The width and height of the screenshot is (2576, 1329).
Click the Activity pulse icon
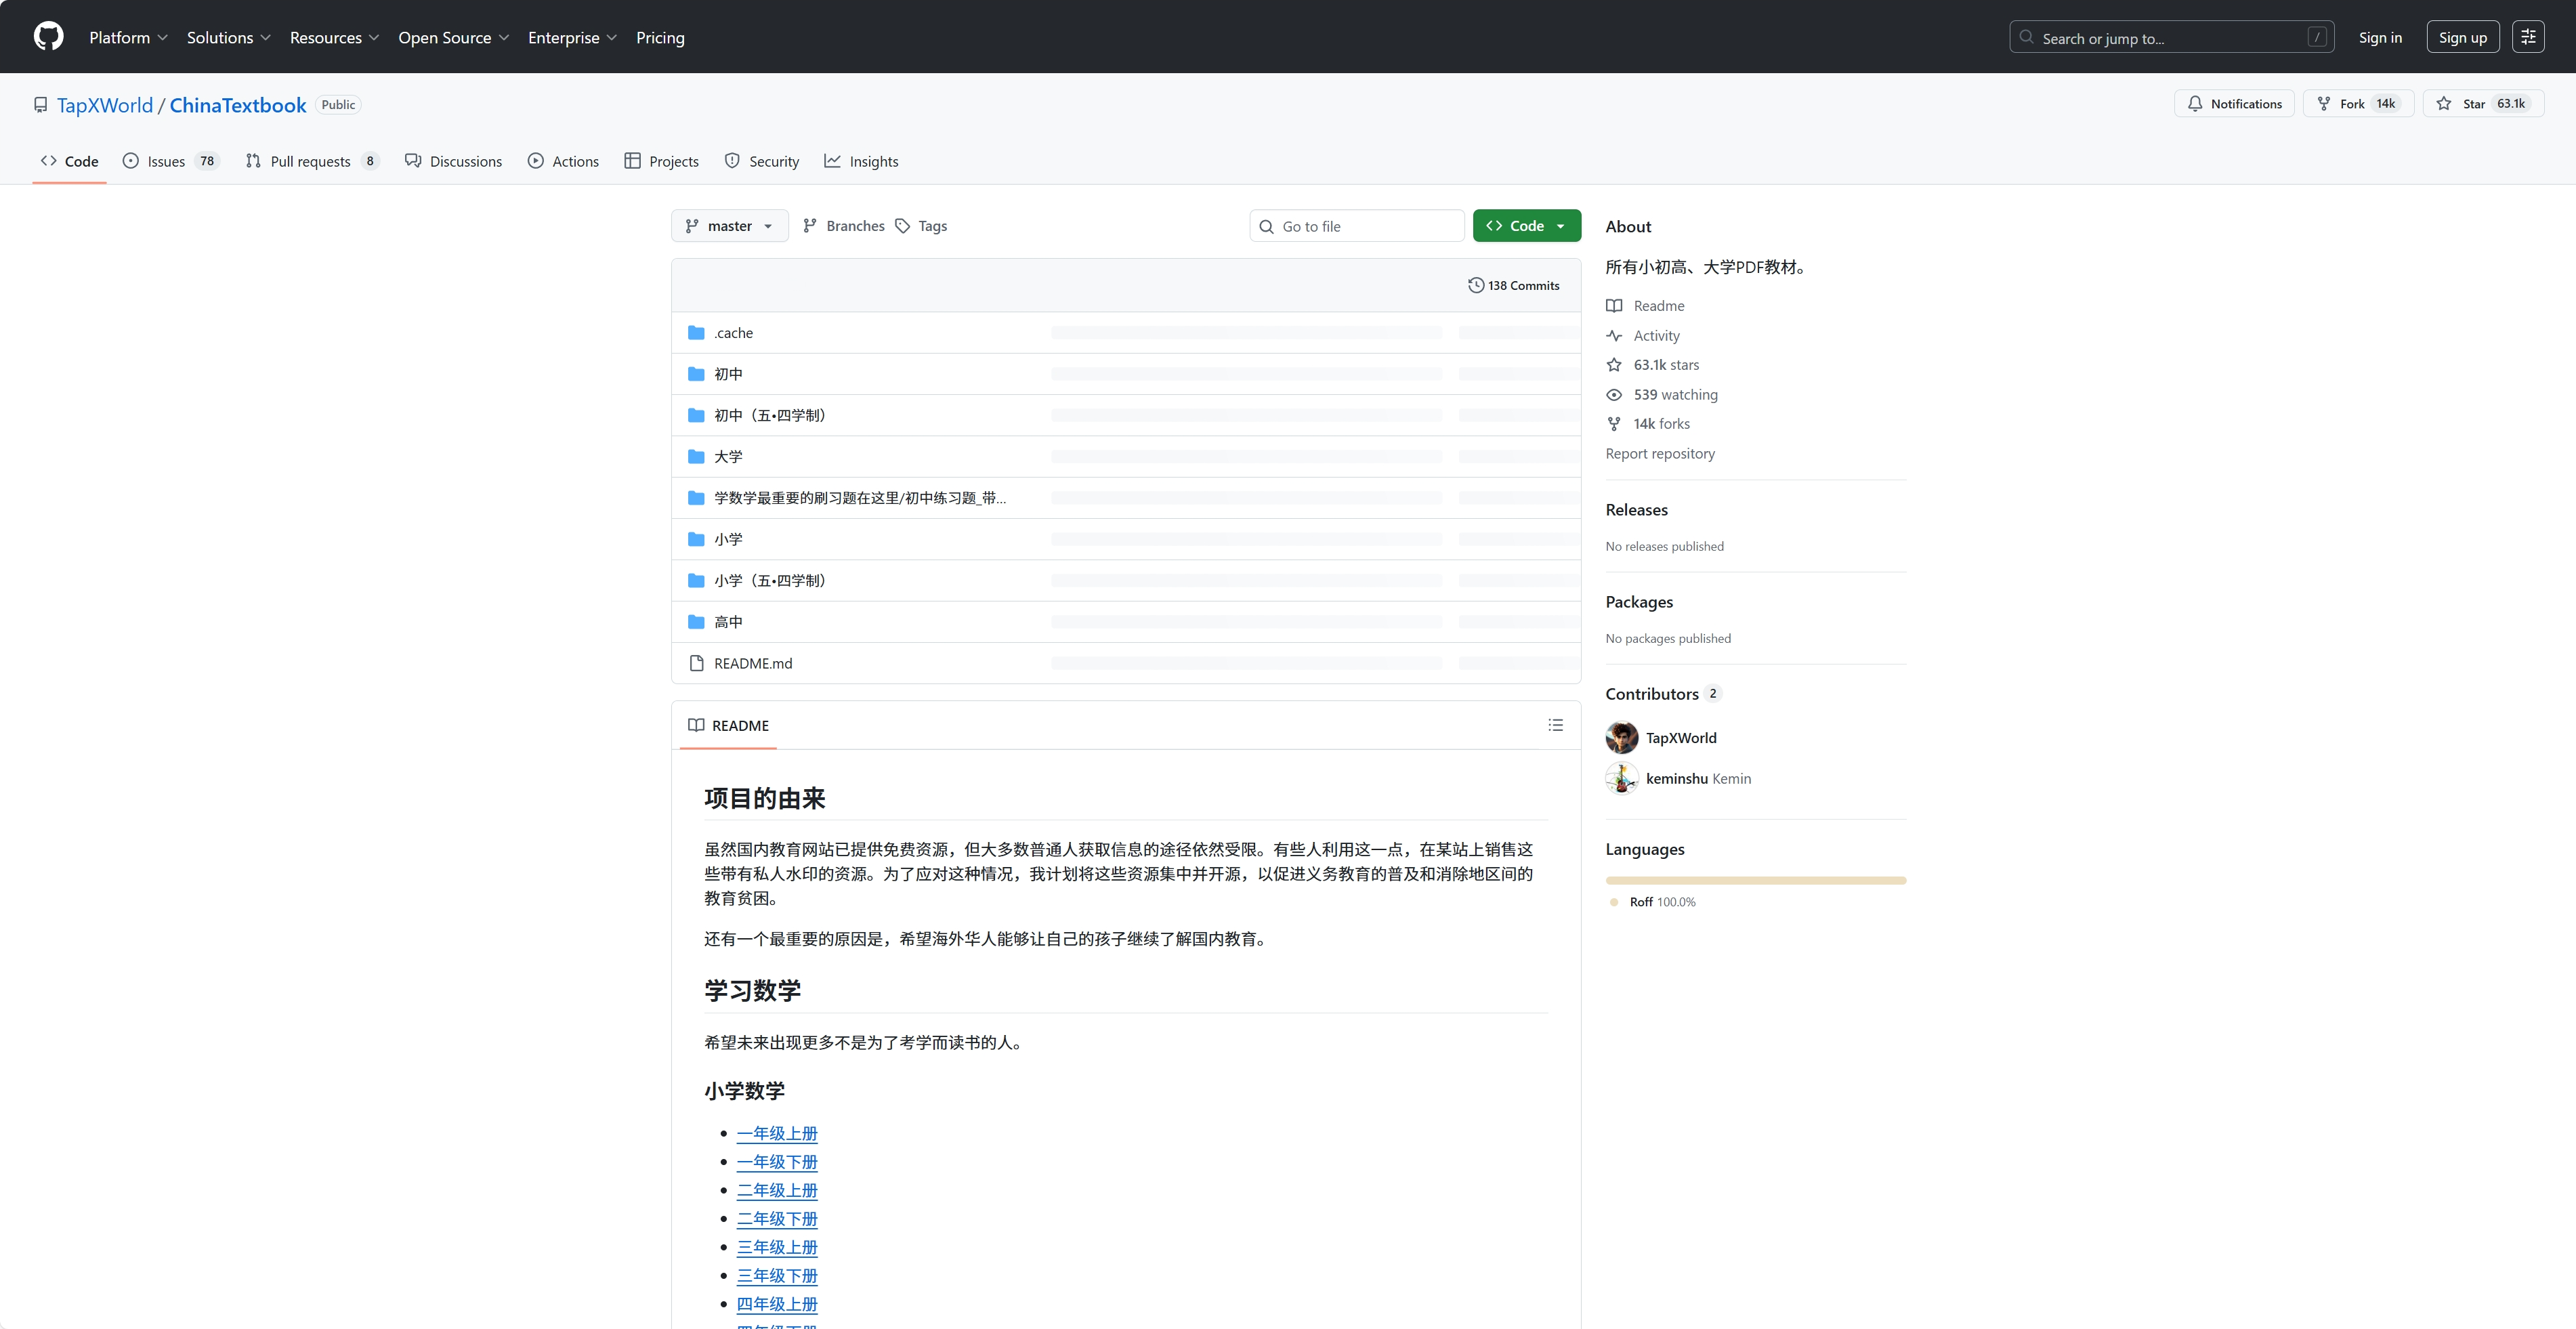click(1615, 335)
